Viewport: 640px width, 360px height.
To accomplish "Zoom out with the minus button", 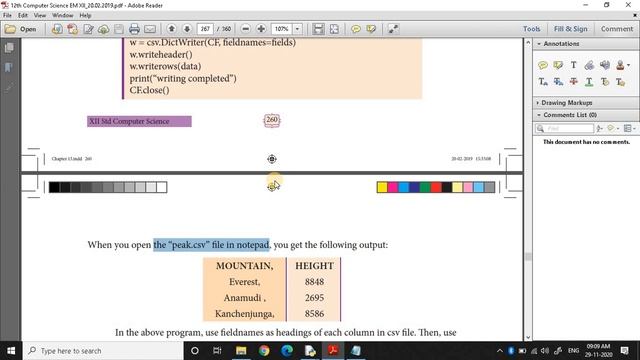I will [245, 29].
